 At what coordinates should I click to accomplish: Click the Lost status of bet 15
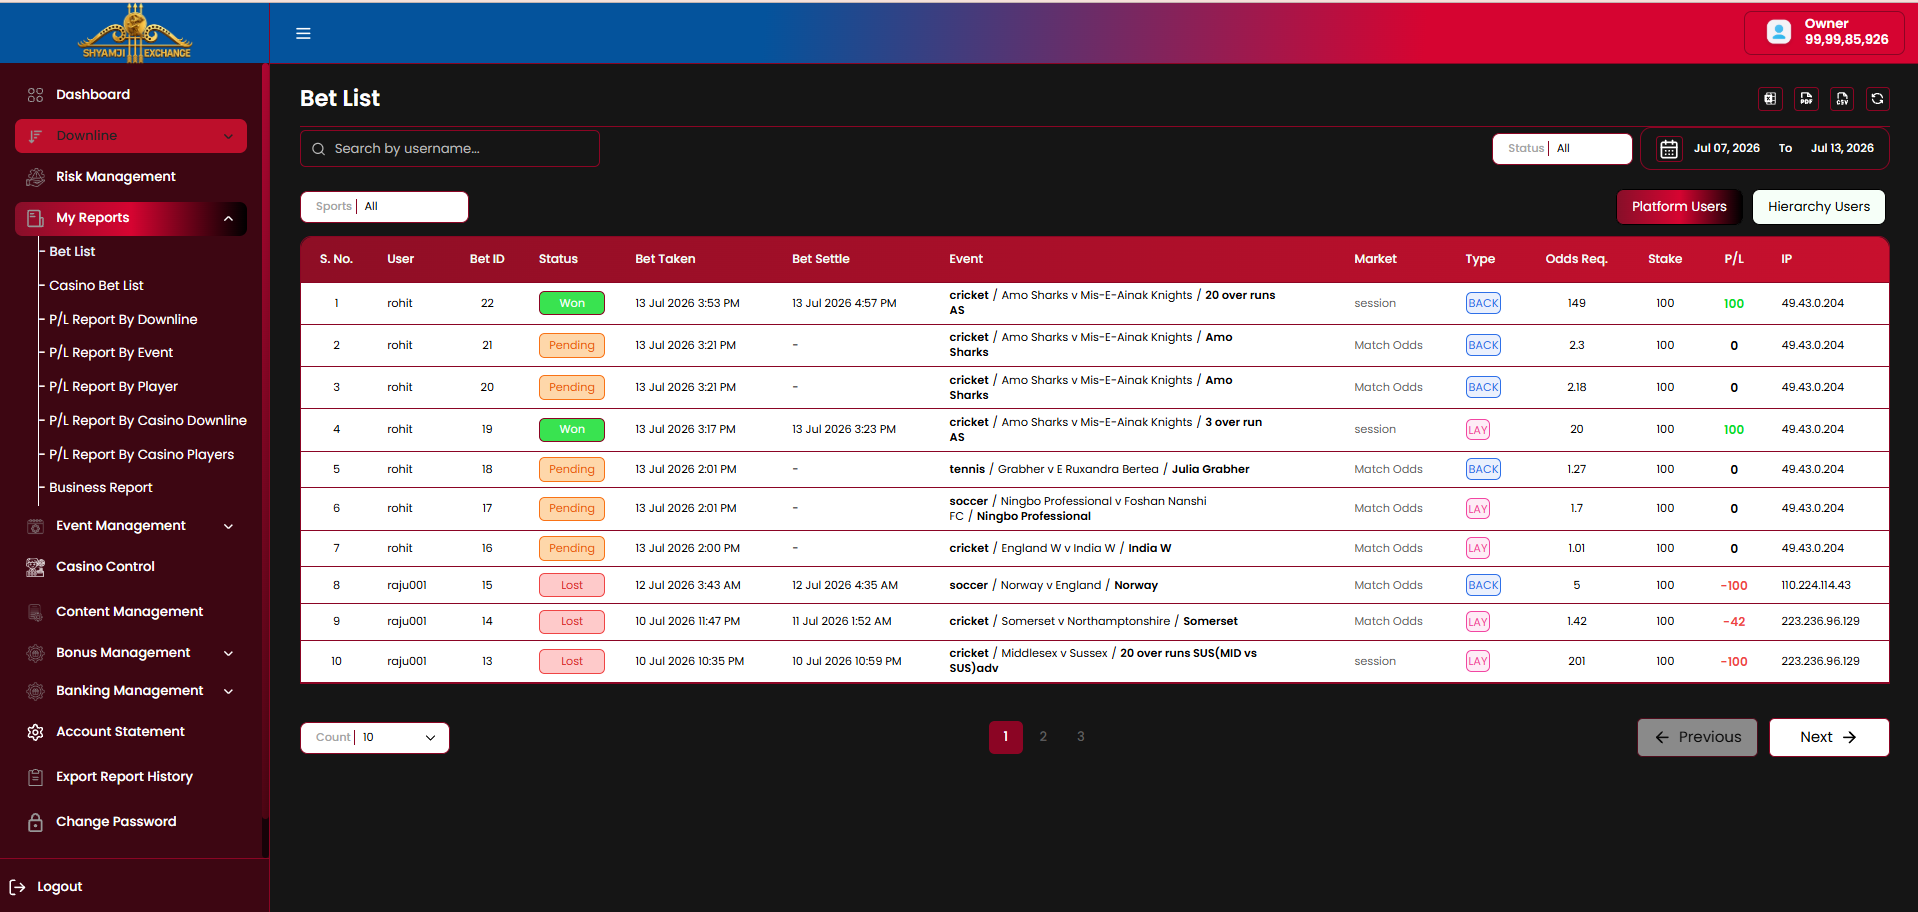572,585
